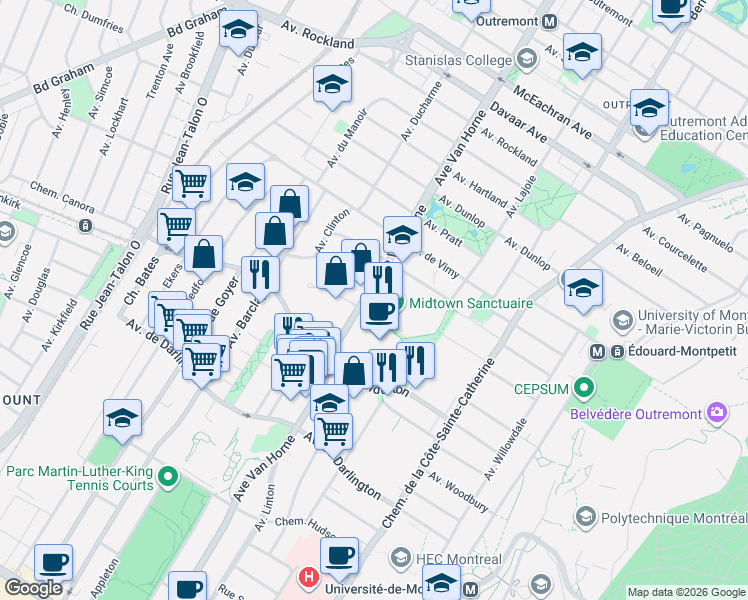Click the Av. Woodbury street label
Screen dimensions: 748x600
pyautogui.click(x=458, y=492)
